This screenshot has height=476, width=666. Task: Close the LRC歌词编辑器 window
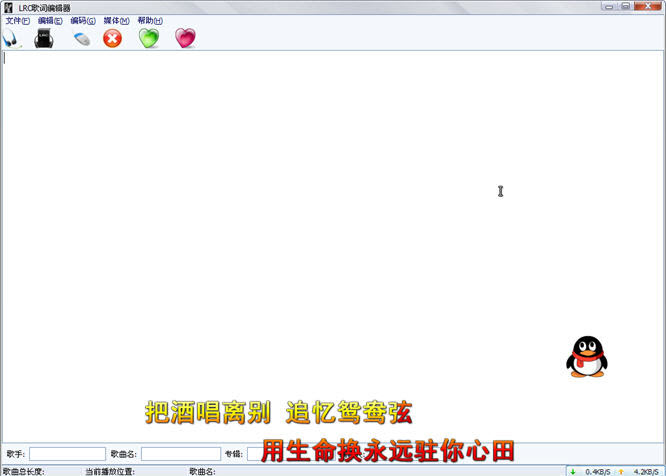tap(648, 6)
